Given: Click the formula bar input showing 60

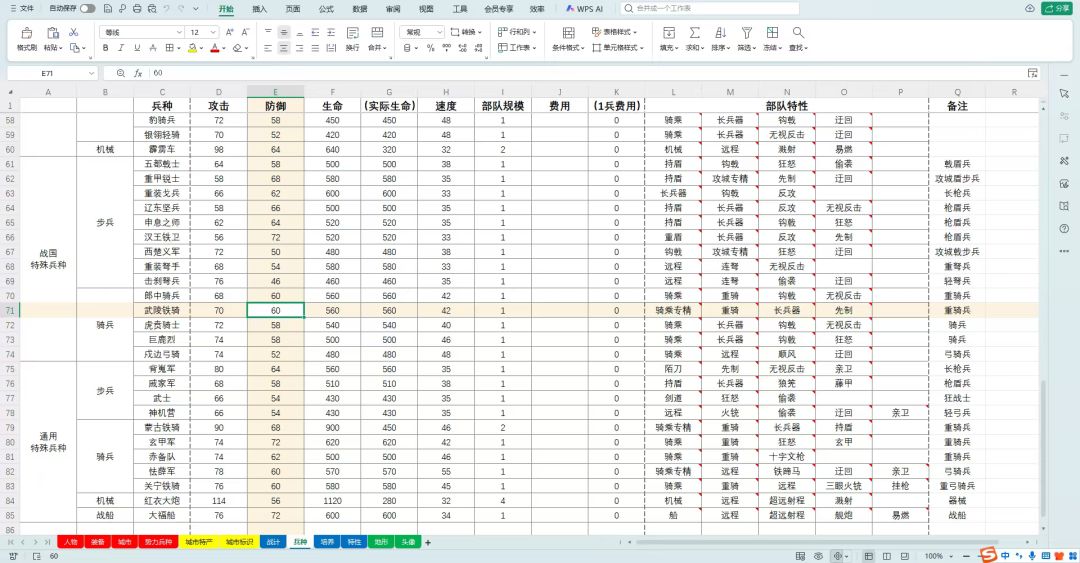Looking at the screenshot, I should click(585, 73).
